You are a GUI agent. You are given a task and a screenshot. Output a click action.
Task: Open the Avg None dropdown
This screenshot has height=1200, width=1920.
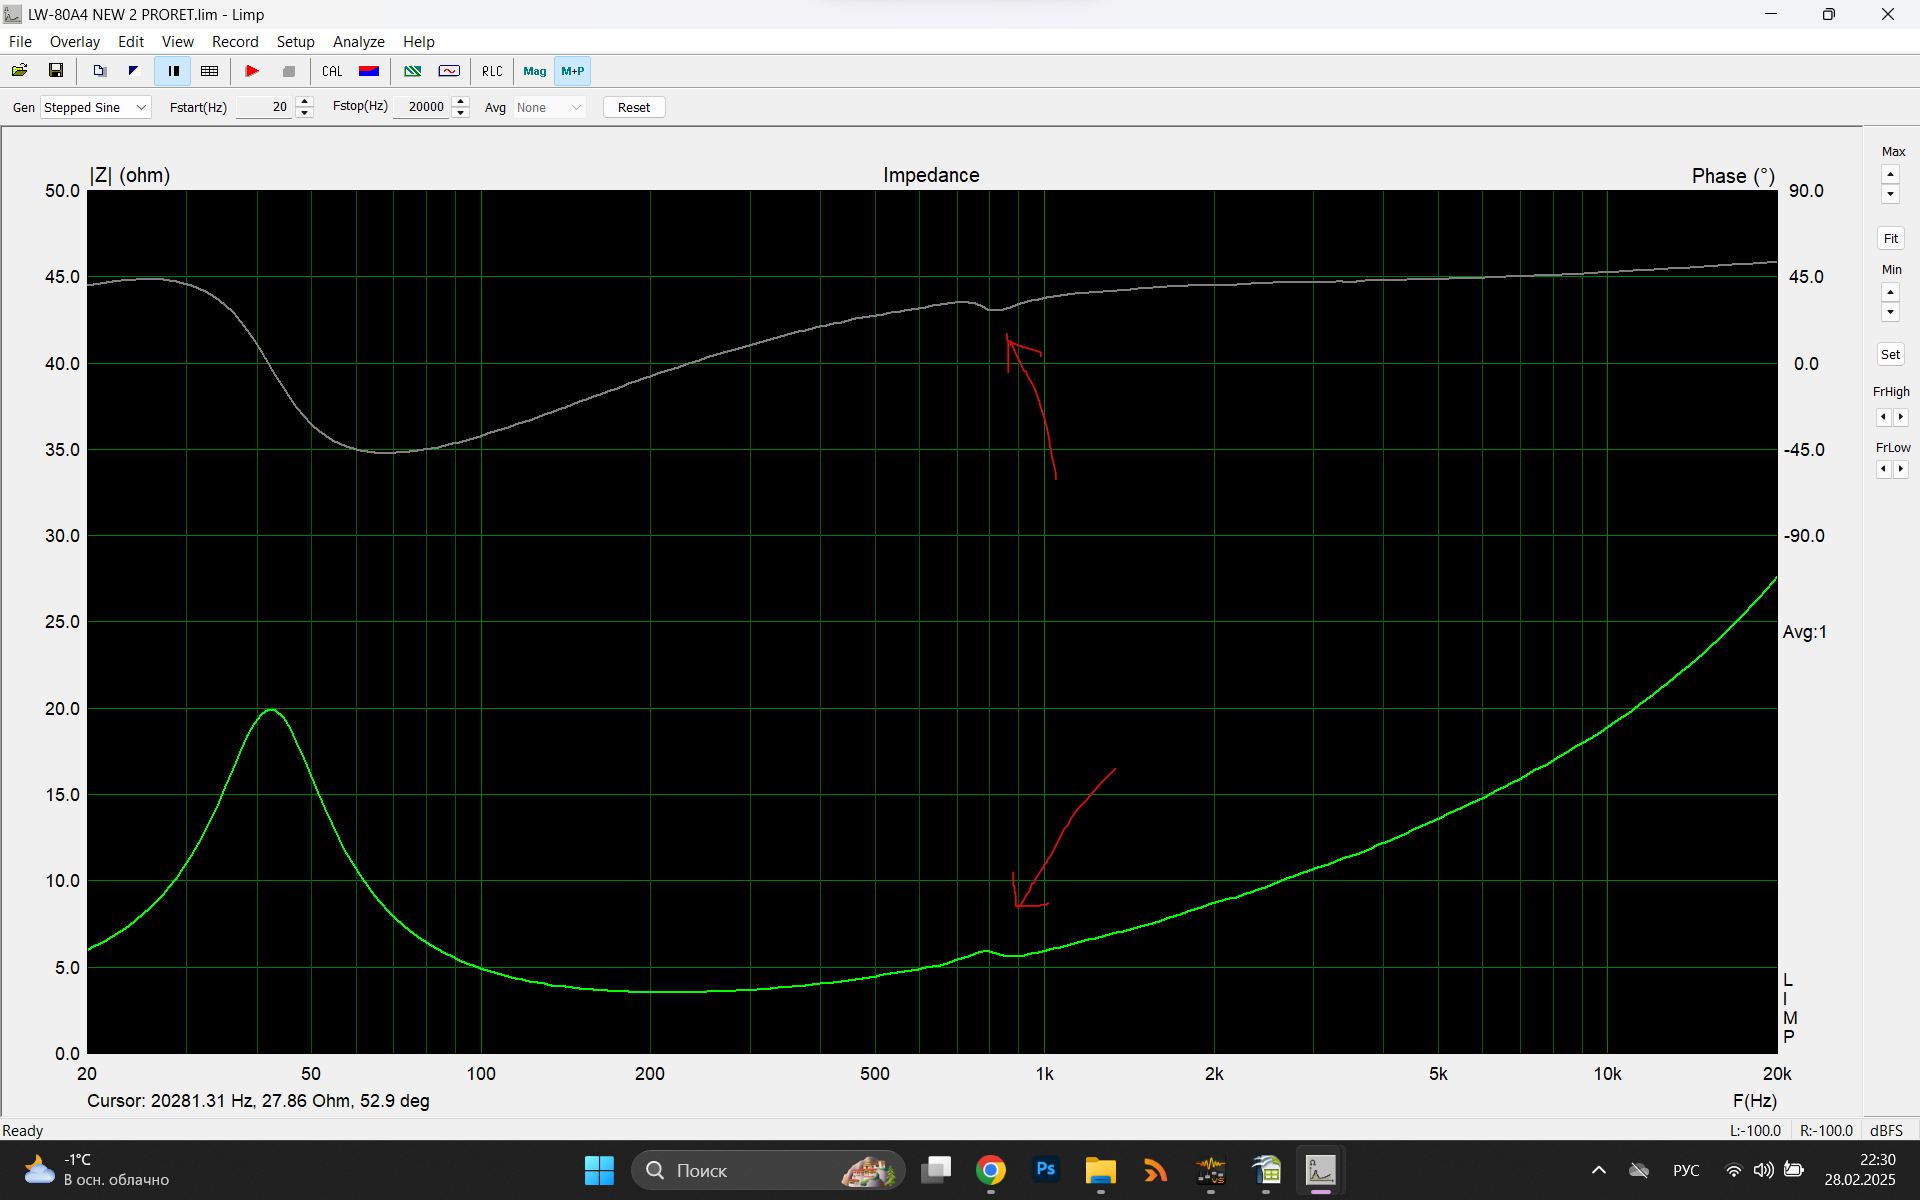[x=549, y=107]
